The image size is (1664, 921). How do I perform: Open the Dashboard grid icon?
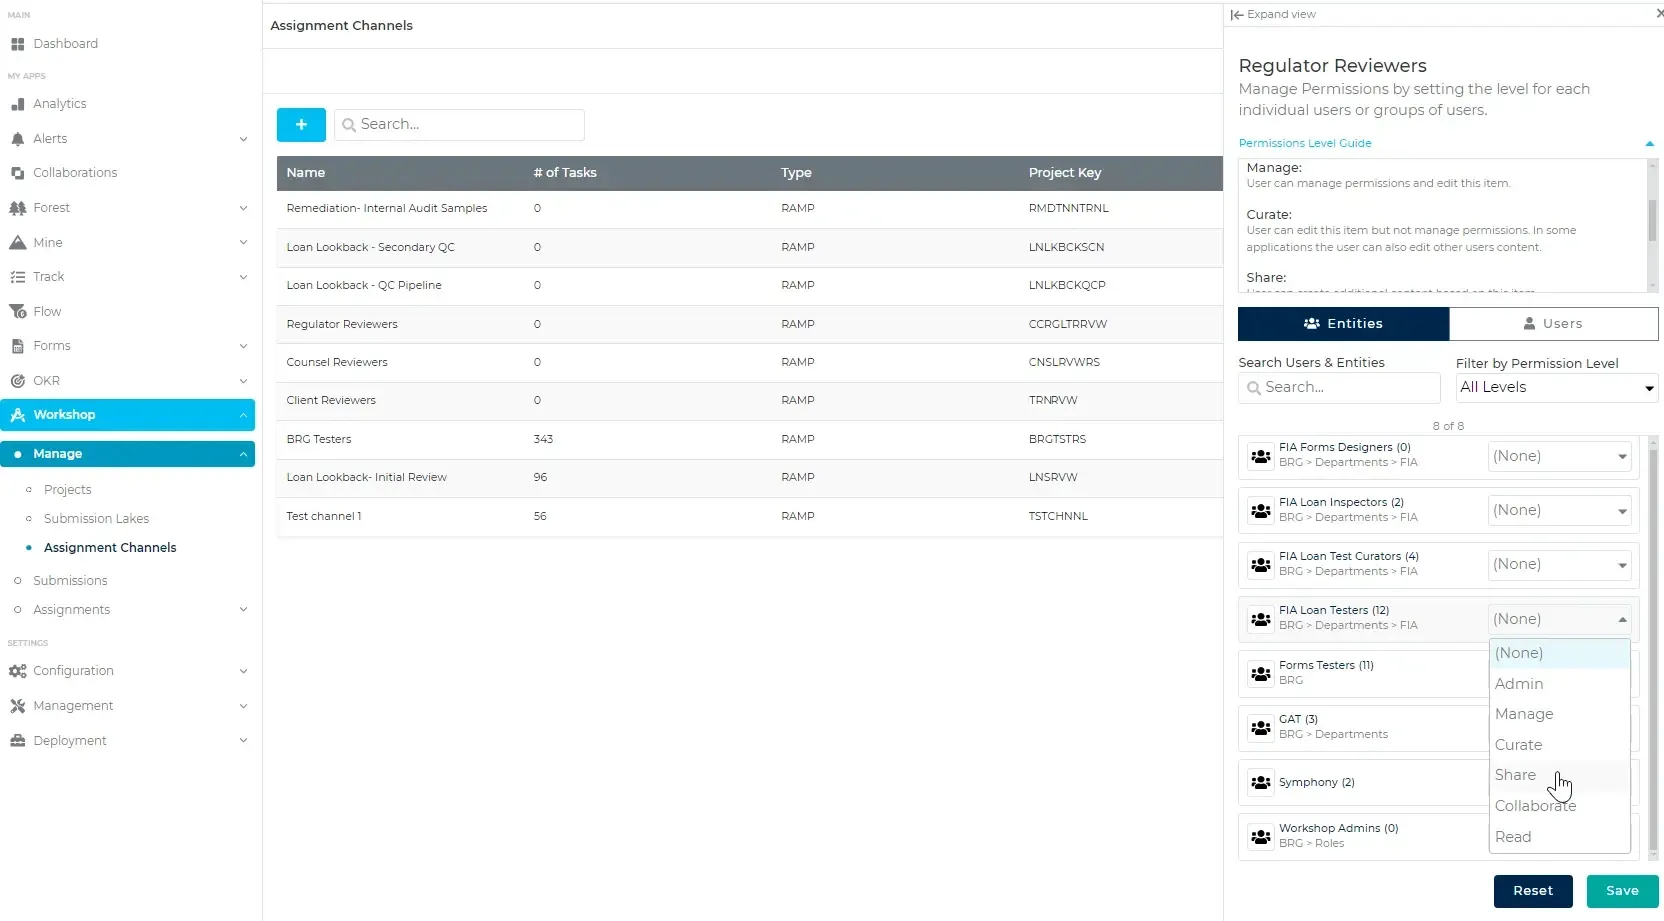[x=17, y=44]
